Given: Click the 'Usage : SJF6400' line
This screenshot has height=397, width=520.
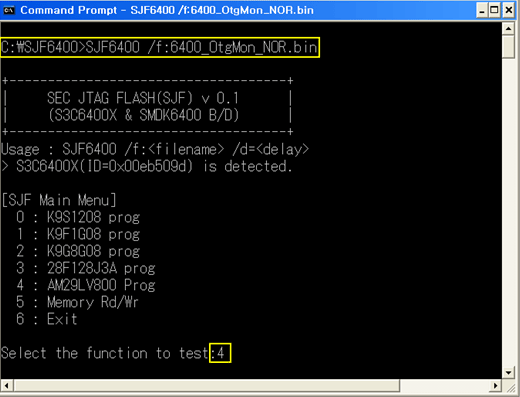Looking at the screenshot, I should [155, 149].
